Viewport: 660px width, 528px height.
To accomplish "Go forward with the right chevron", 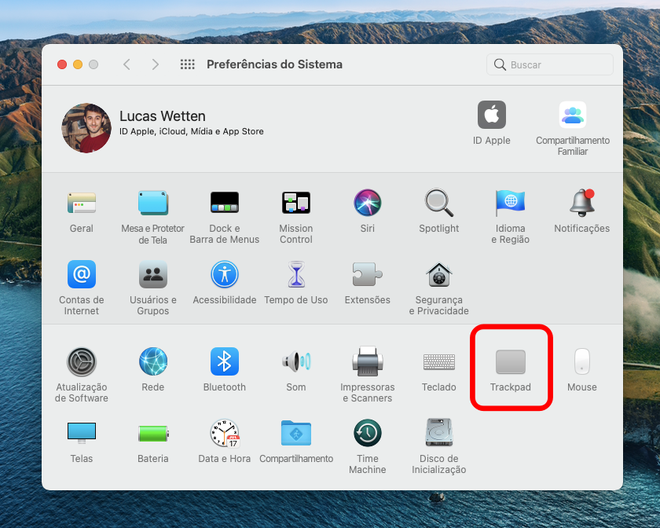I will (x=155, y=64).
